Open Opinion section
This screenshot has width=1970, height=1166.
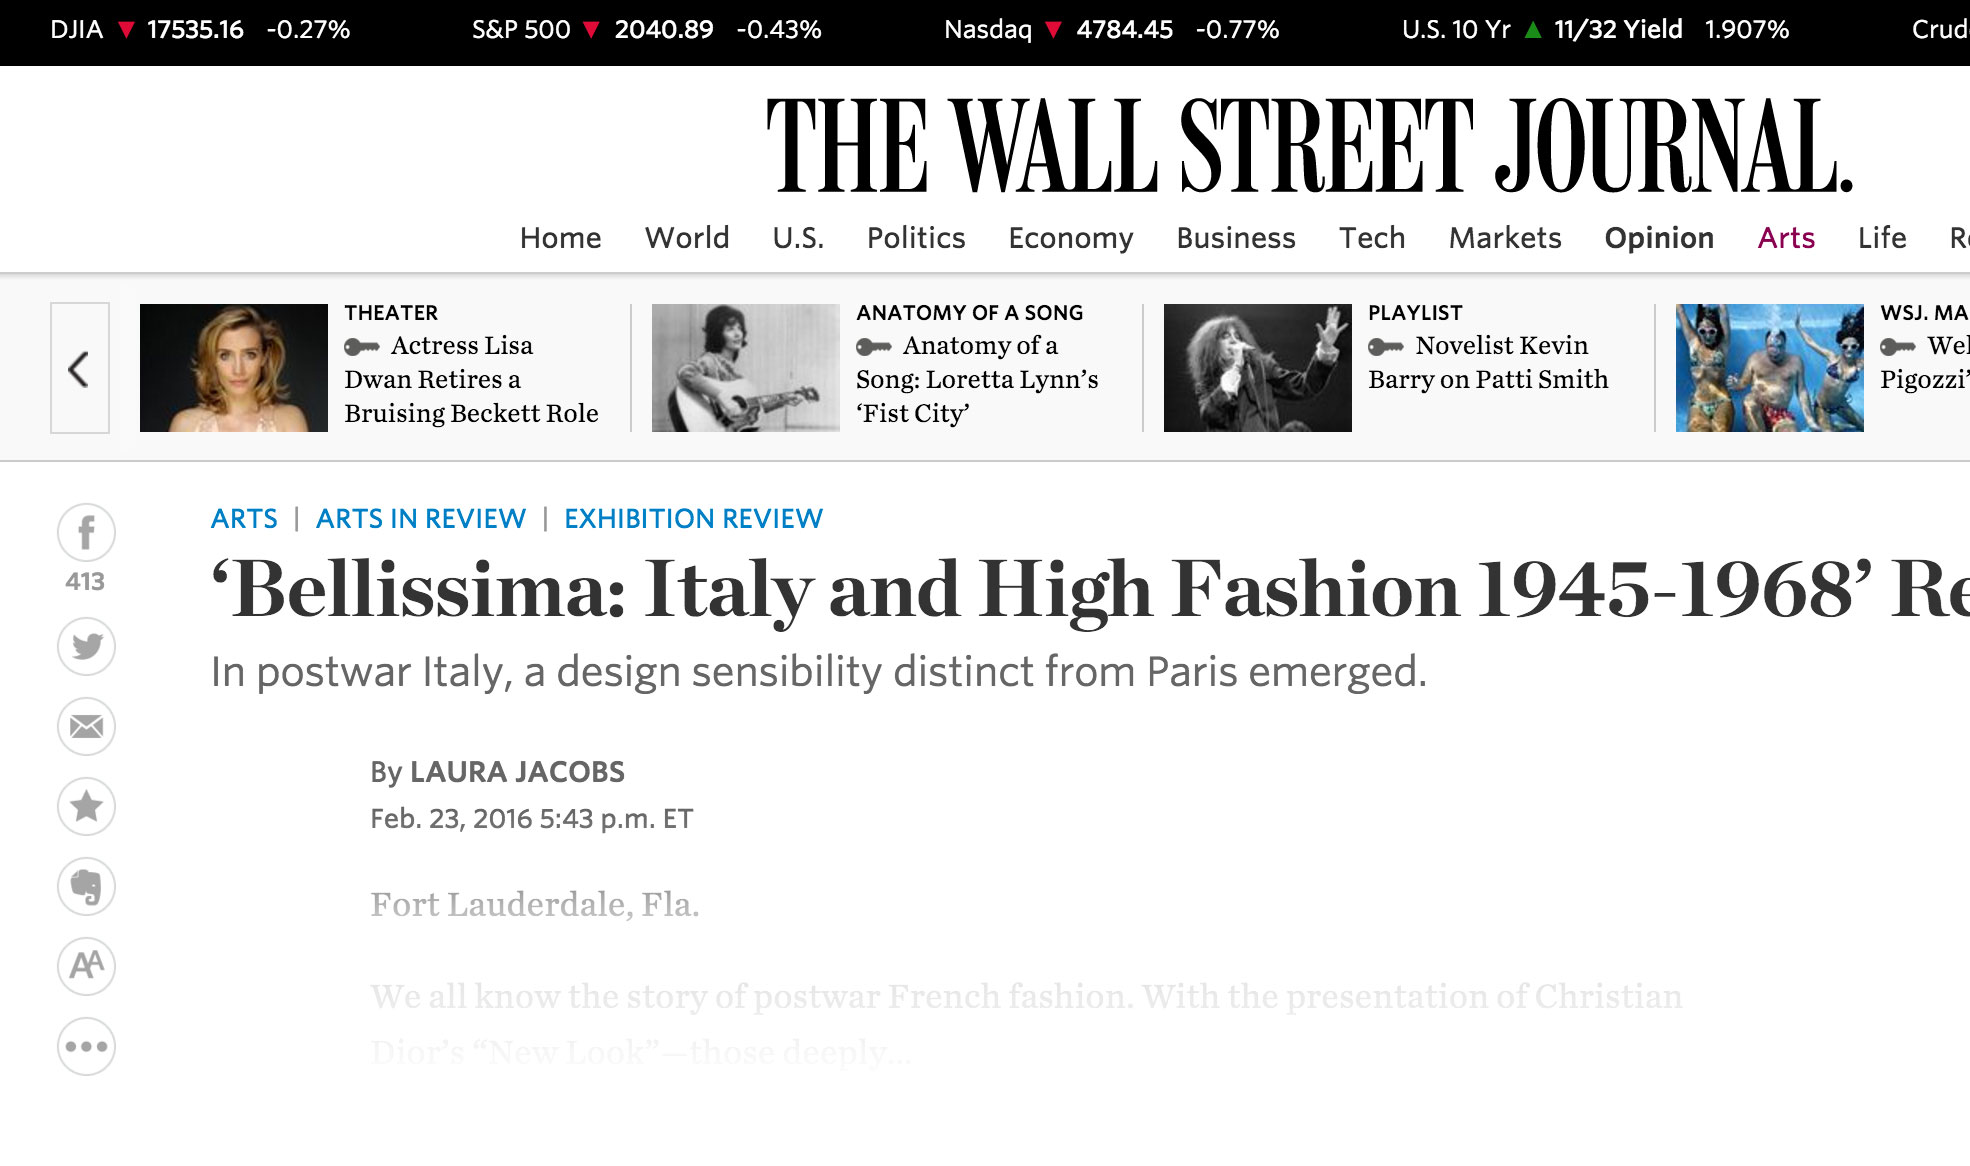(x=1659, y=238)
